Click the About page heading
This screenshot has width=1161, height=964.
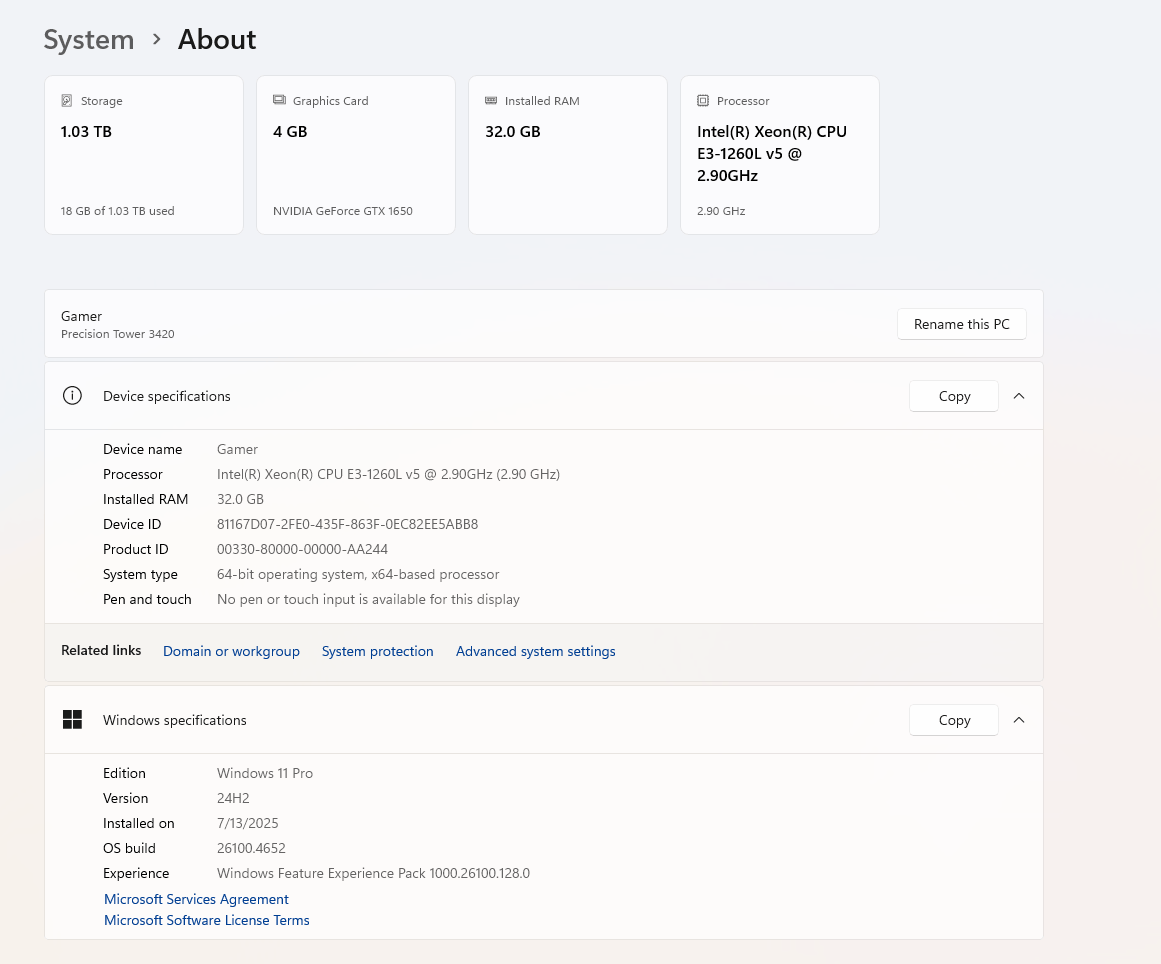tap(217, 39)
